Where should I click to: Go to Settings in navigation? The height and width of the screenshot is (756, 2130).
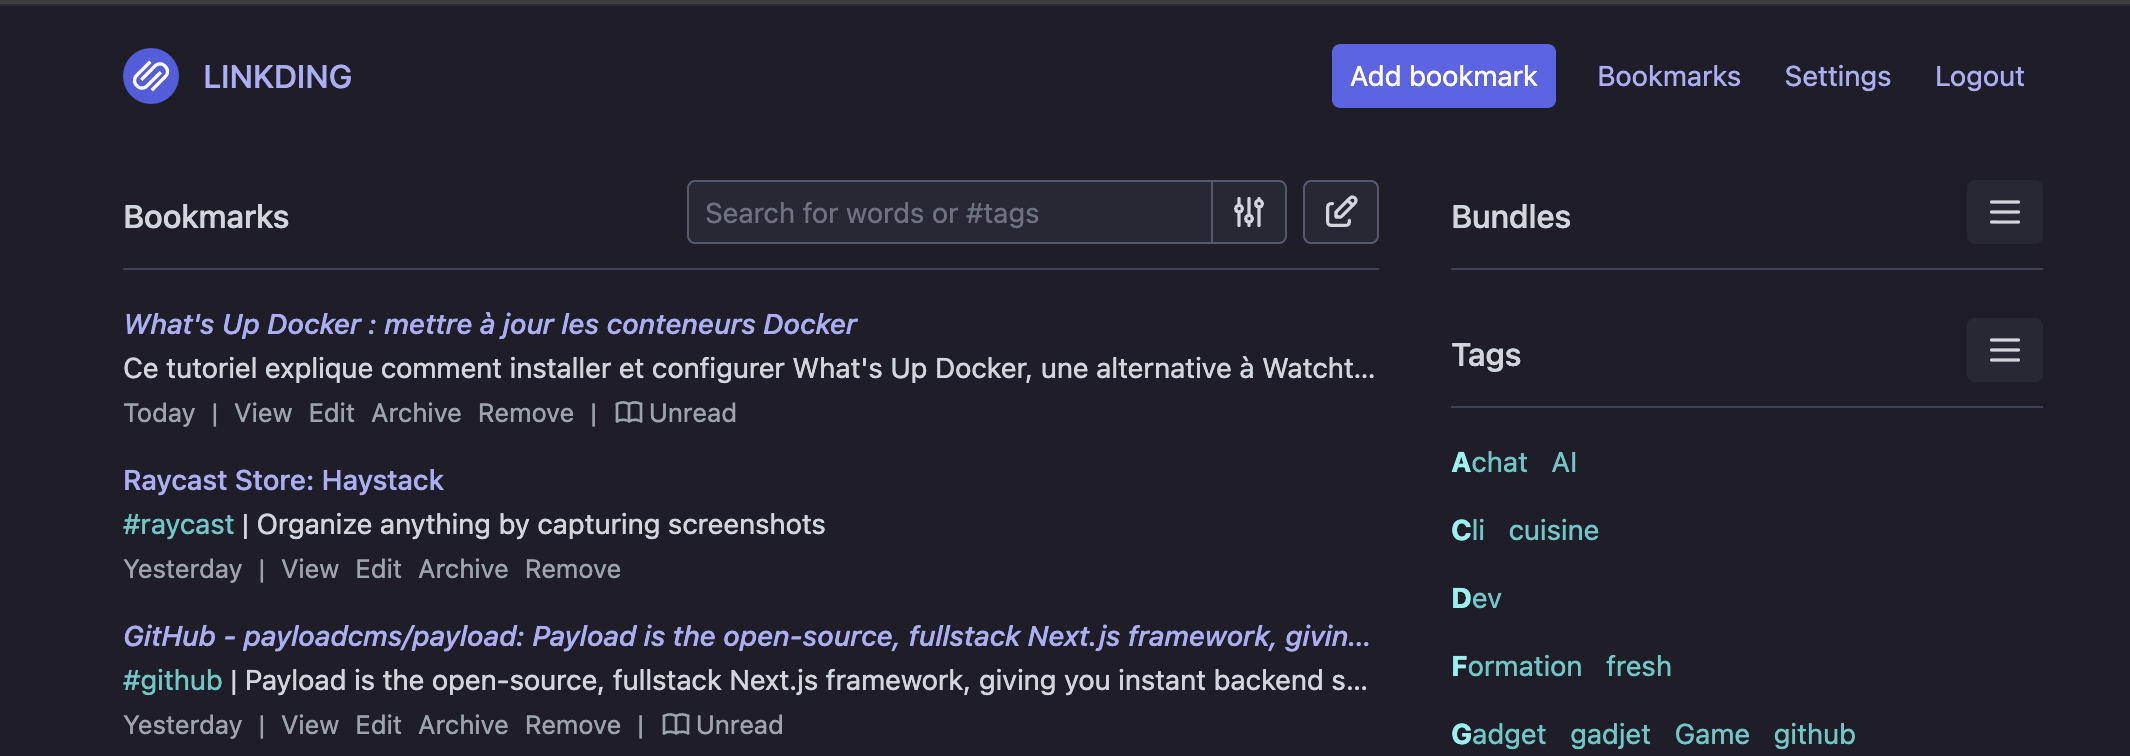tap(1837, 76)
